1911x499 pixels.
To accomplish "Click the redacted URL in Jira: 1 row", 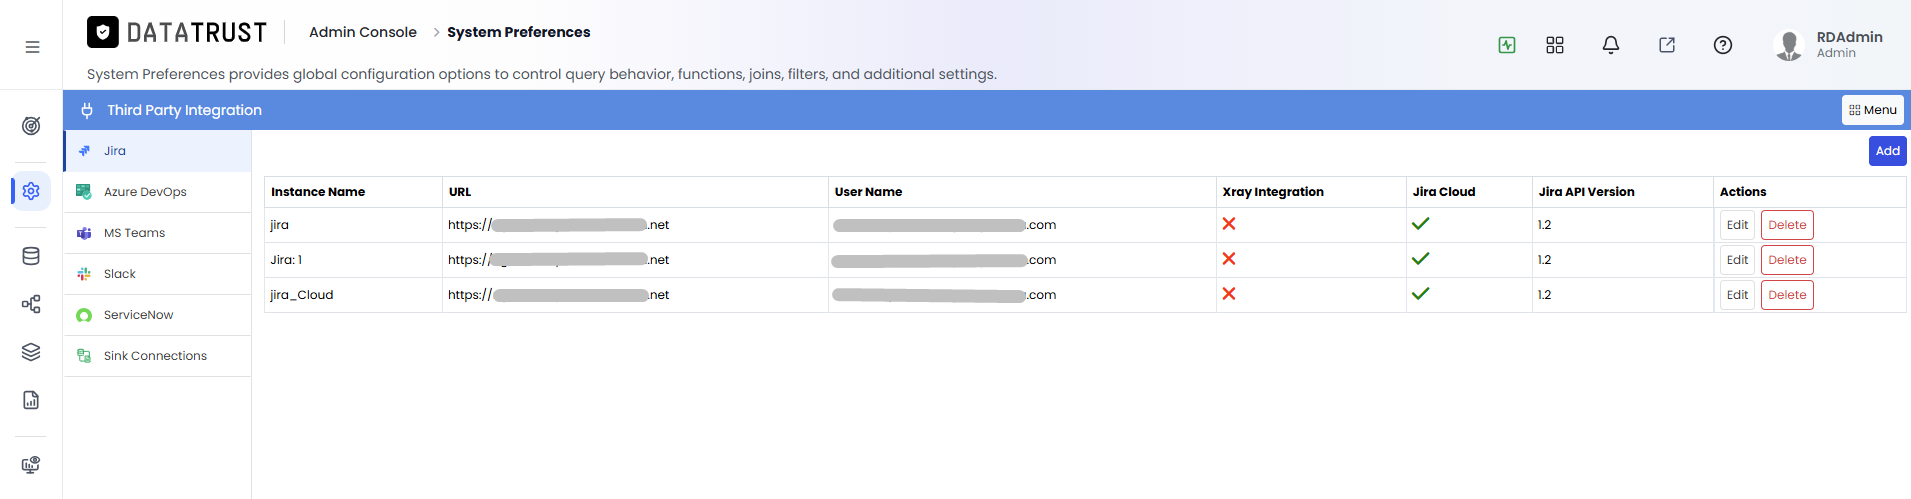I will click(558, 260).
